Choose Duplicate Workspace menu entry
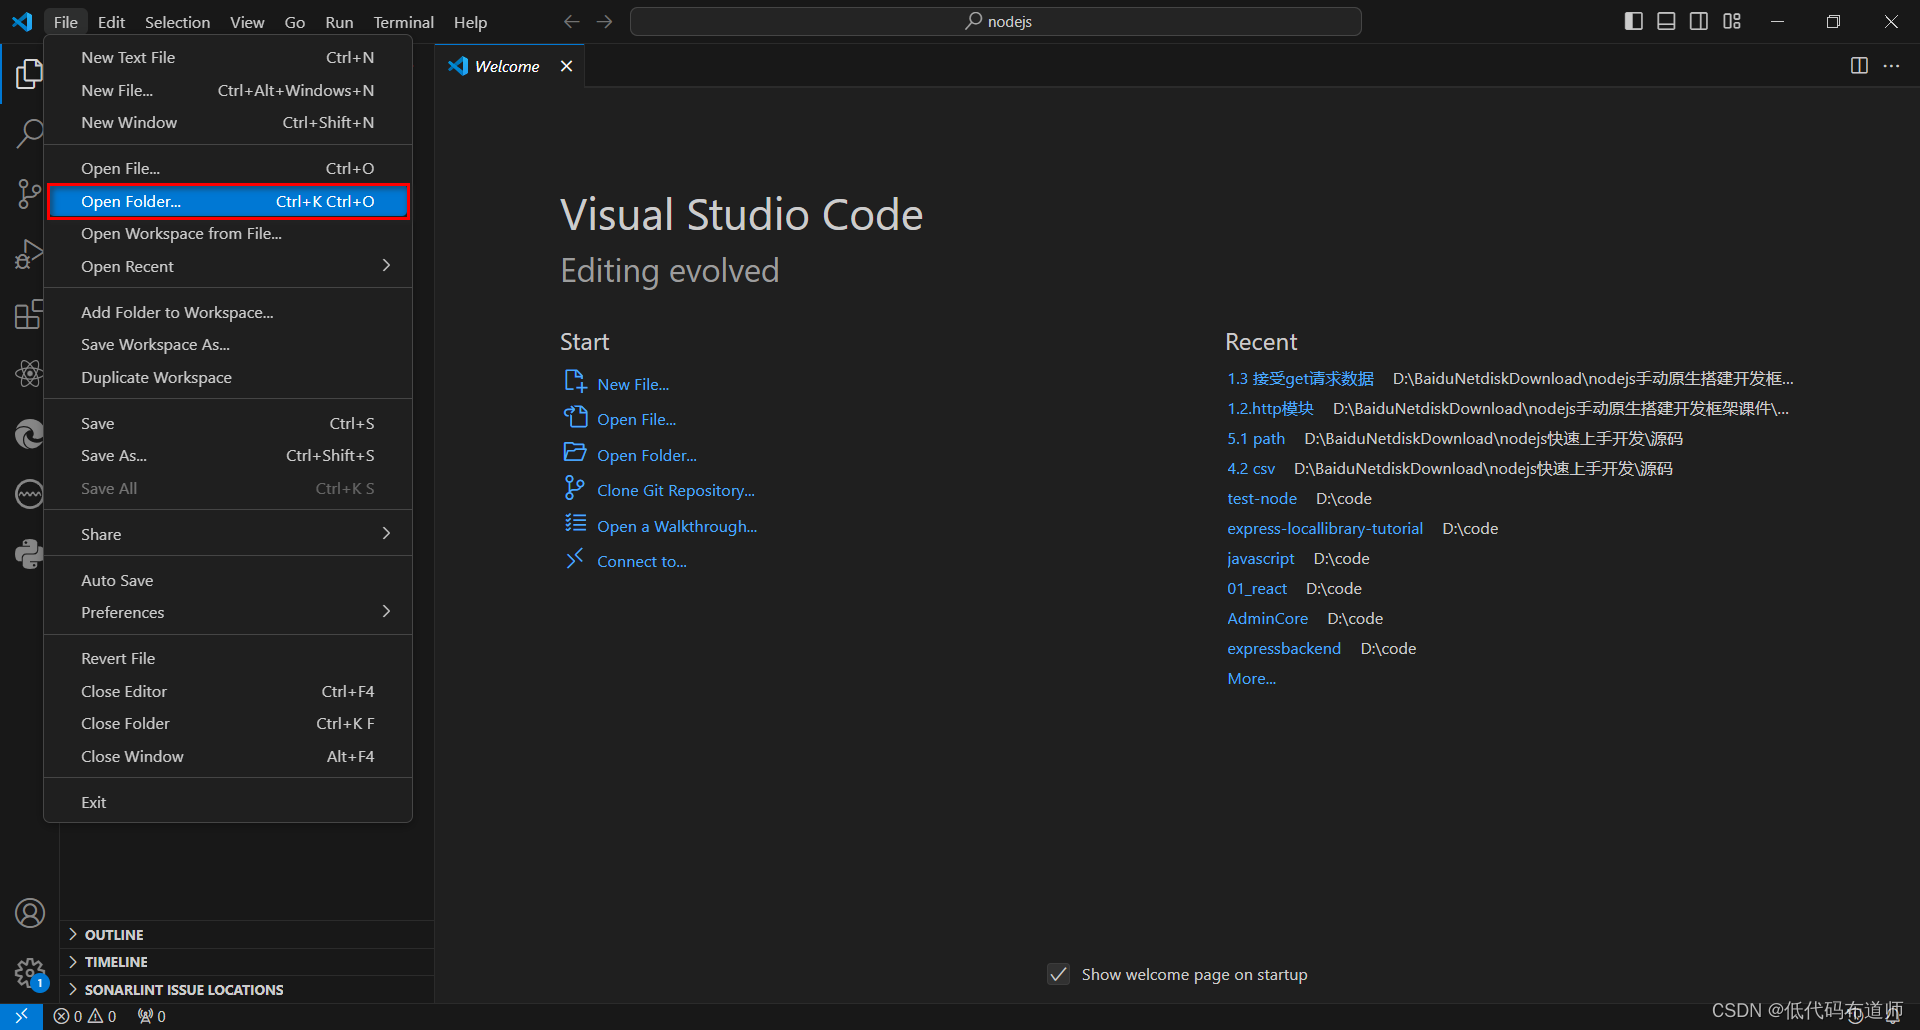 click(x=228, y=377)
